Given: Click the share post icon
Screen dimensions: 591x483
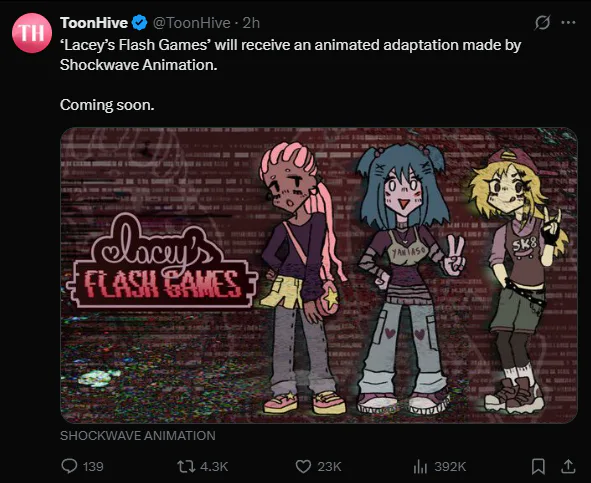Looking at the screenshot, I should [568, 466].
